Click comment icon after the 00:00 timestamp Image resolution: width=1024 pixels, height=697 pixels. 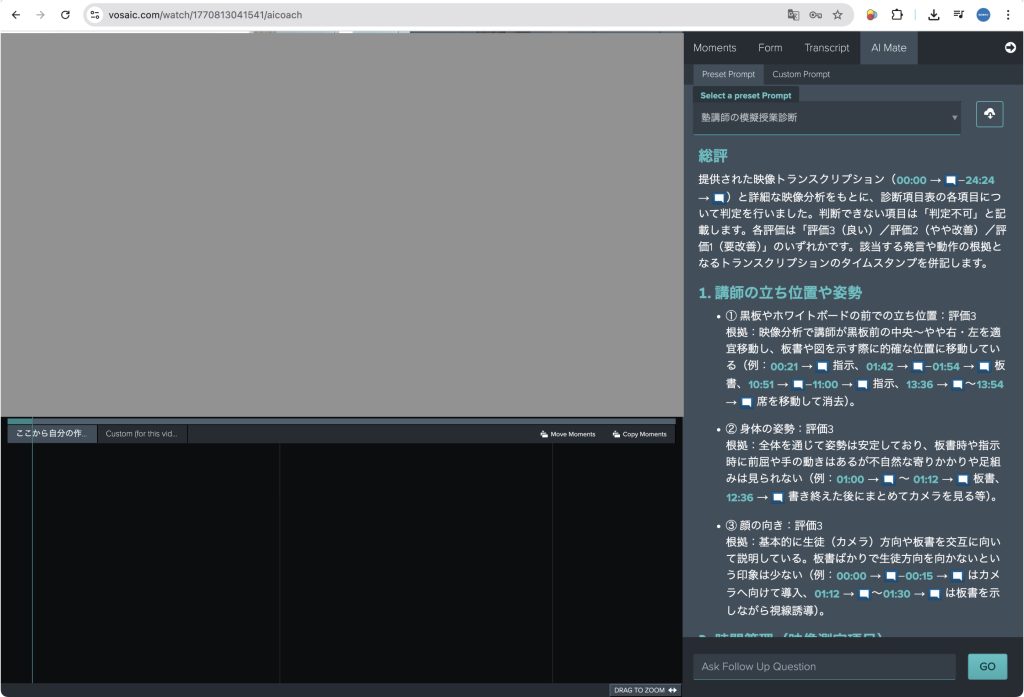tap(950, 180)
